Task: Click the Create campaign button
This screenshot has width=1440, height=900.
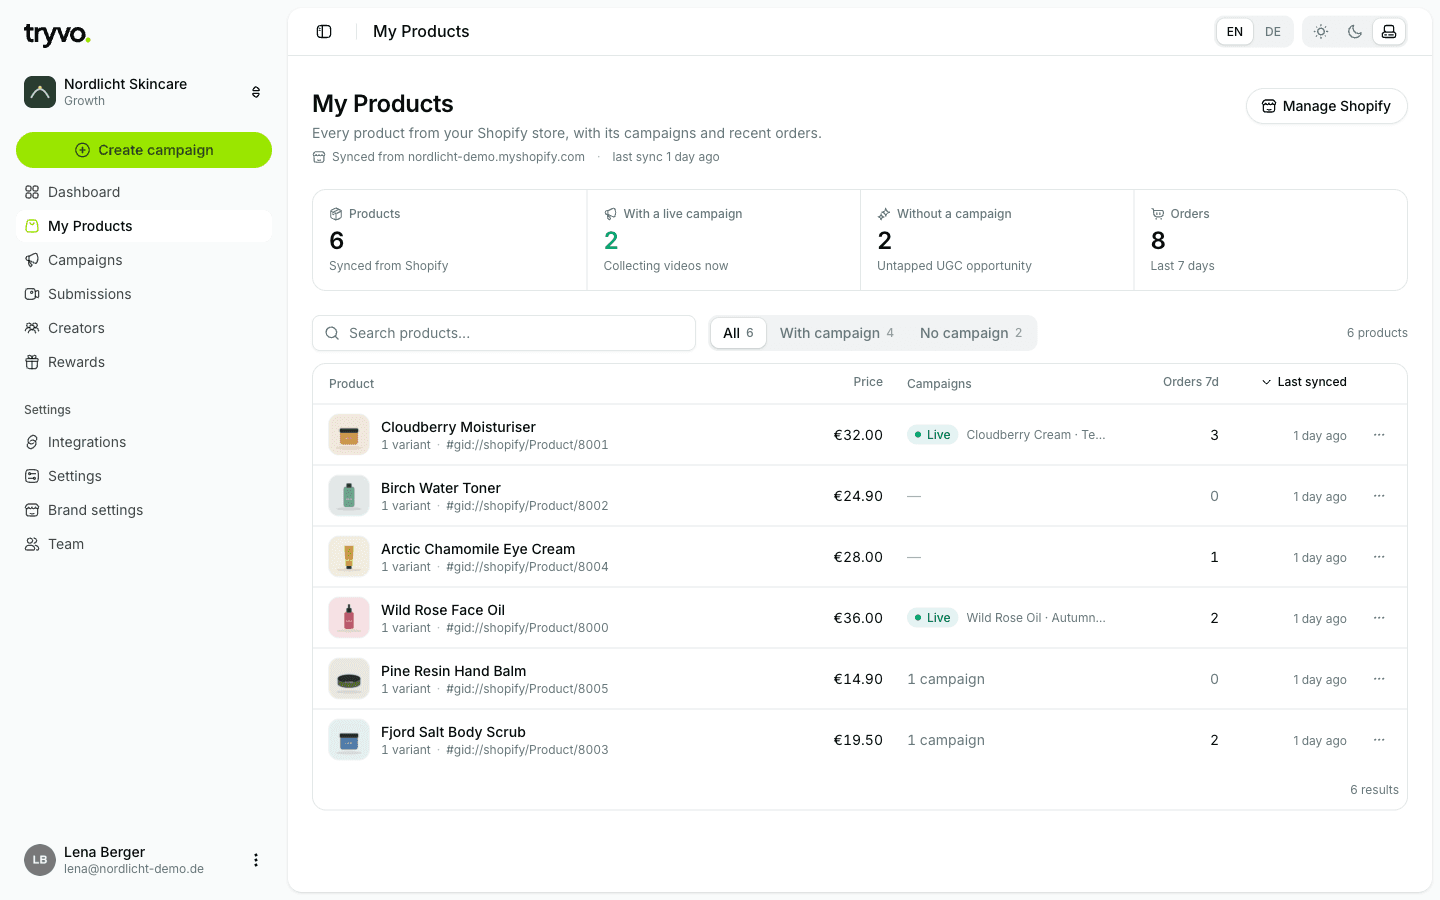Action: pyautogui.click(x=144, y=150)
